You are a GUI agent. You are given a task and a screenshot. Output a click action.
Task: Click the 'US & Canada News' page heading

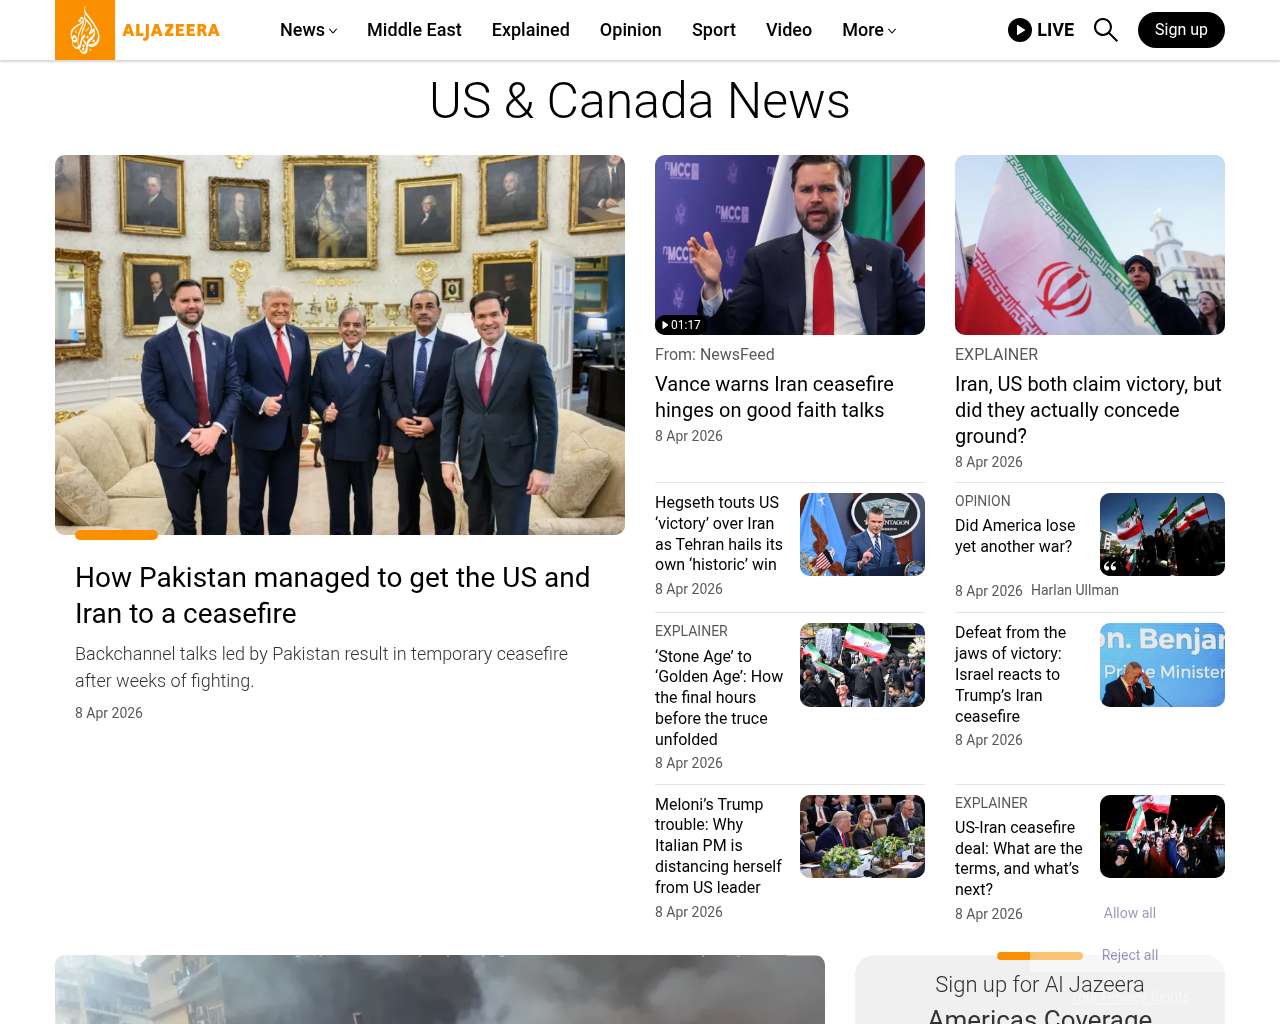point(640,101)
